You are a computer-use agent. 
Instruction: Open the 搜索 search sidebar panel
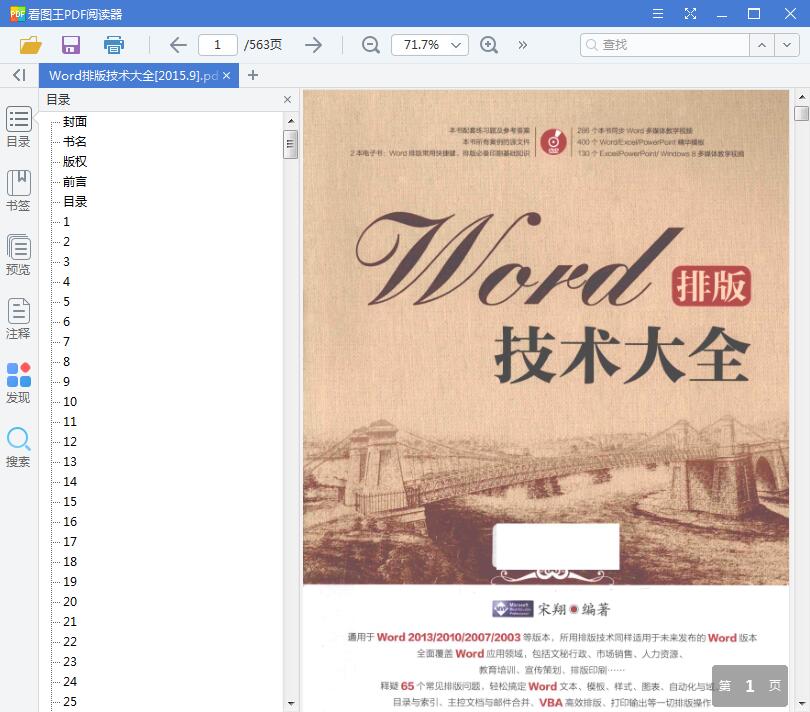(19, 447)
